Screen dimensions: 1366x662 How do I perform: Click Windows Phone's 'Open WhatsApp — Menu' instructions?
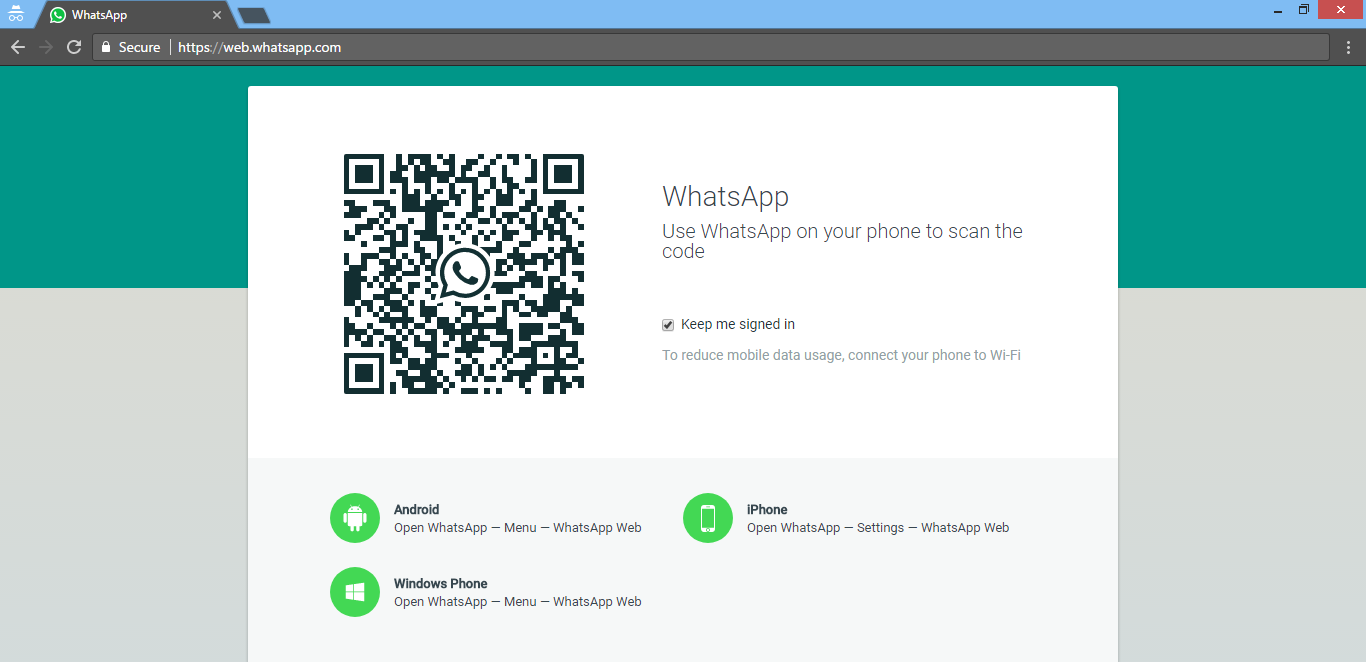point(518,602)
